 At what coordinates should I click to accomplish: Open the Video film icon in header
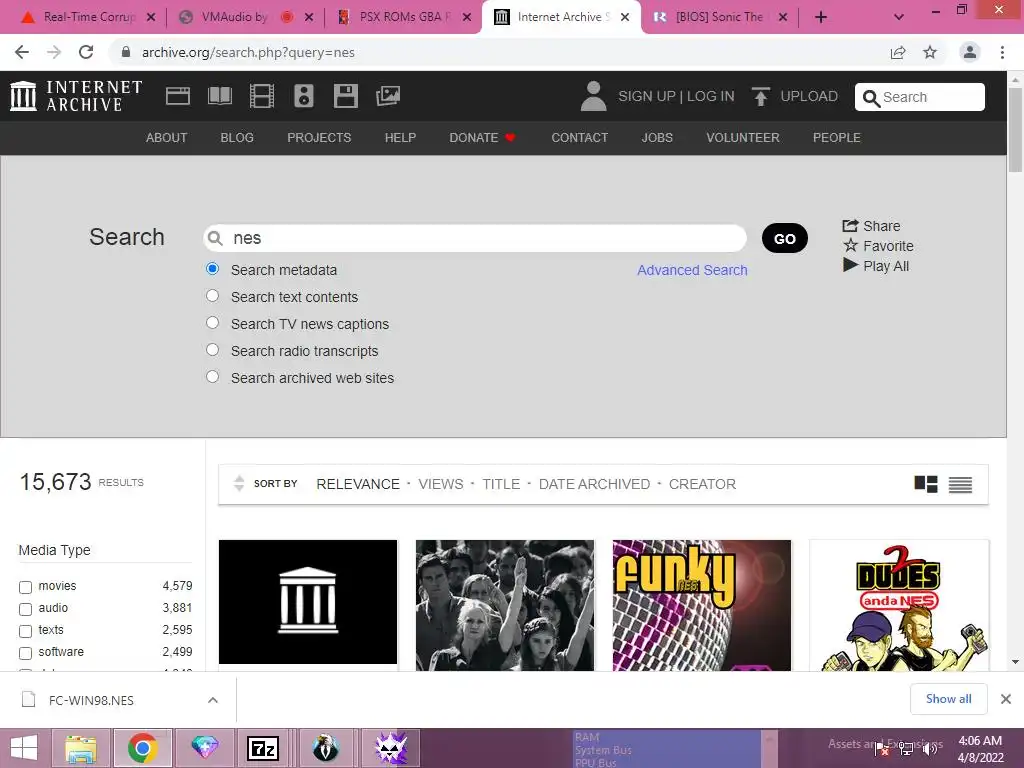pyautogui.click(x=262, y=96)
